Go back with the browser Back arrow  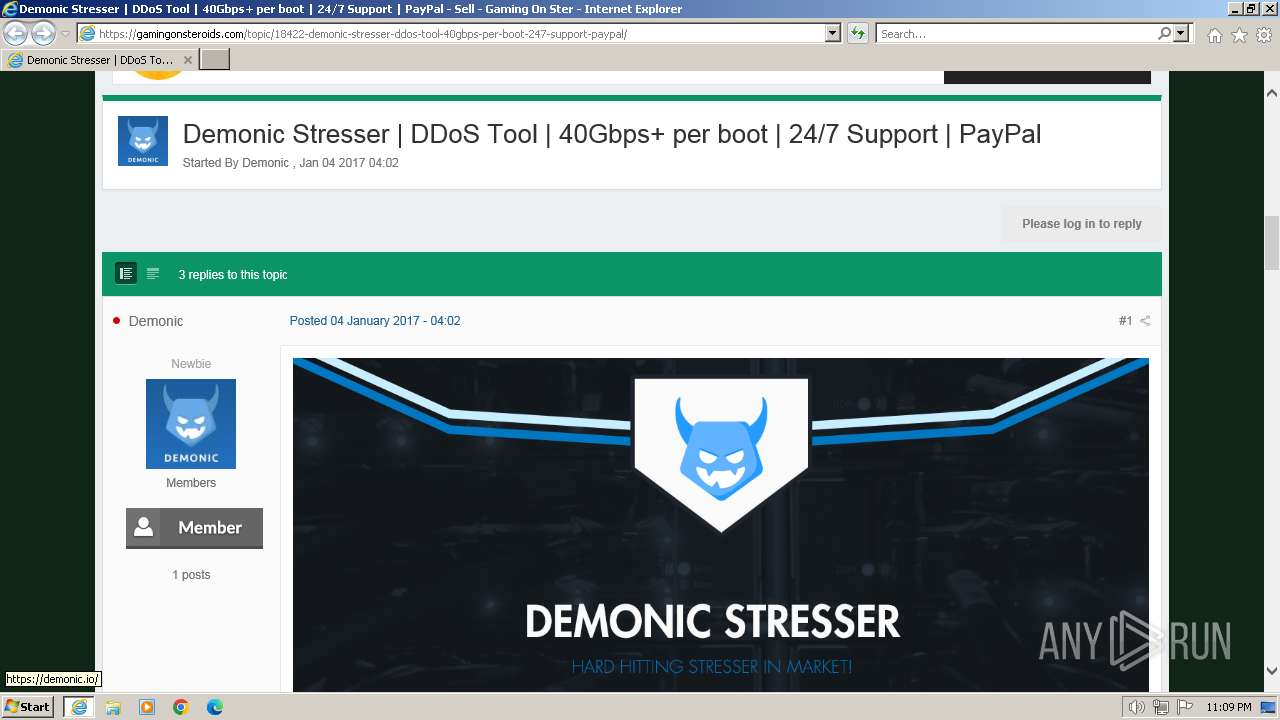pyautogui.click(x=15, y=33)
